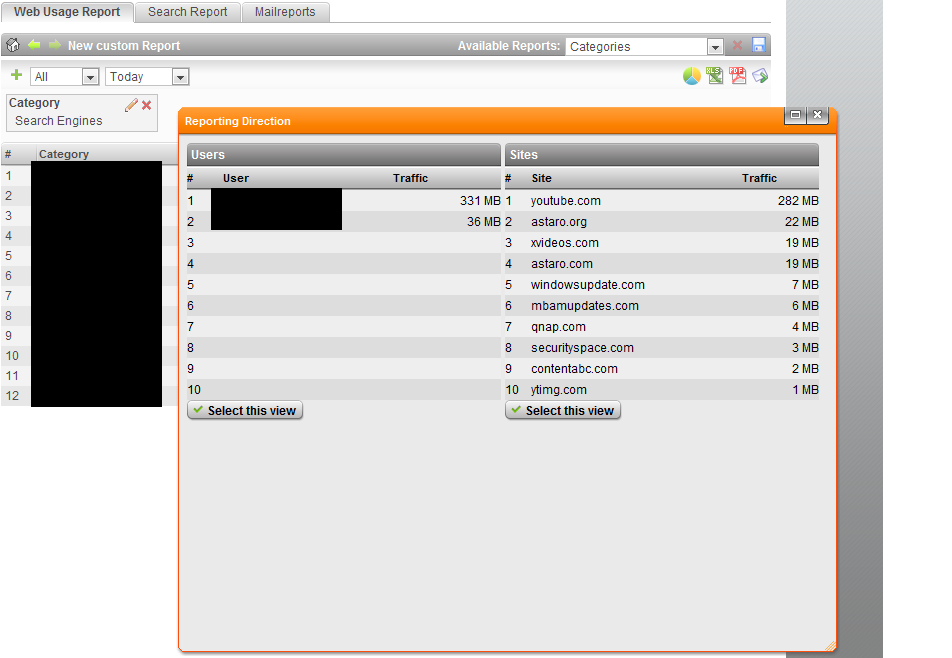Save the report with the floppy disk icon

[x=759, y=46]
